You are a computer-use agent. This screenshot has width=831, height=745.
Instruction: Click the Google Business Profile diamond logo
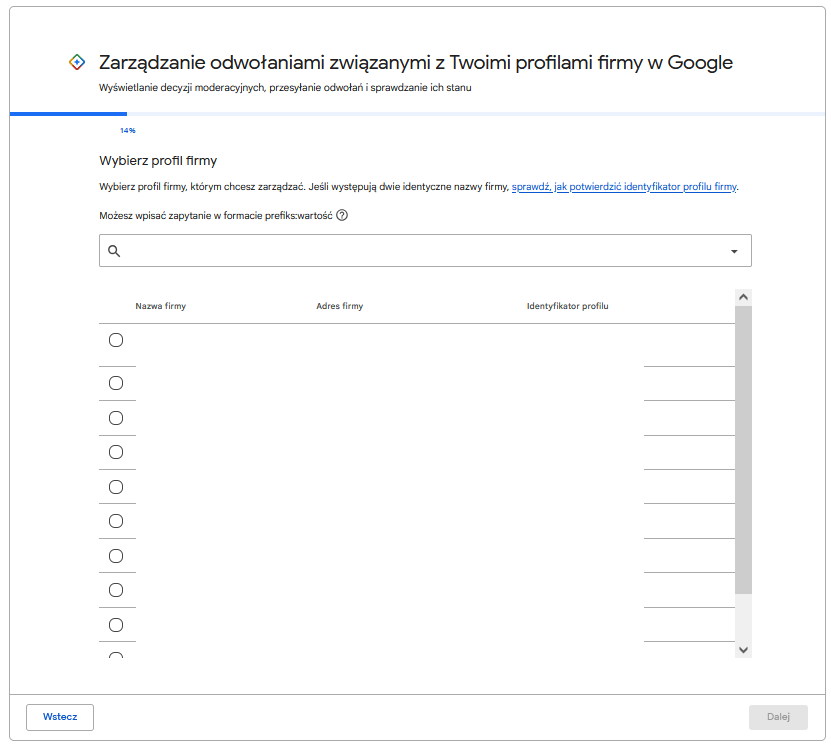click(x=77, y=62)
